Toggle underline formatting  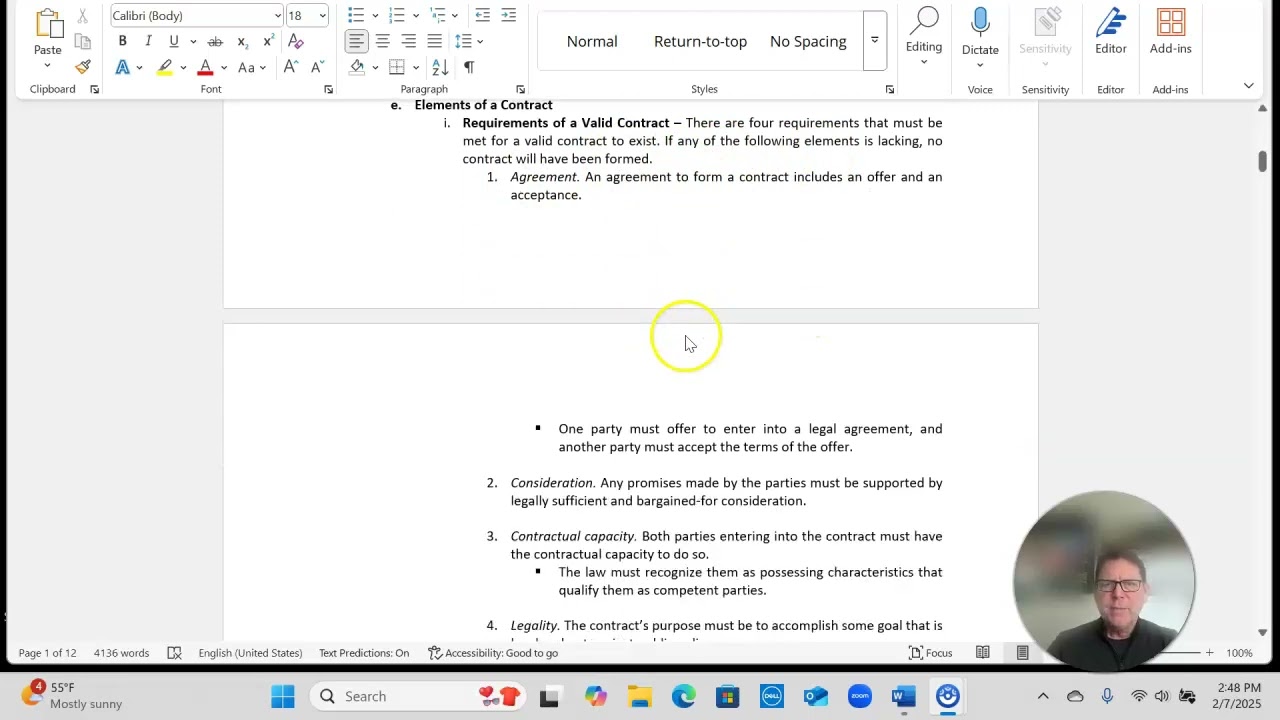174,41
